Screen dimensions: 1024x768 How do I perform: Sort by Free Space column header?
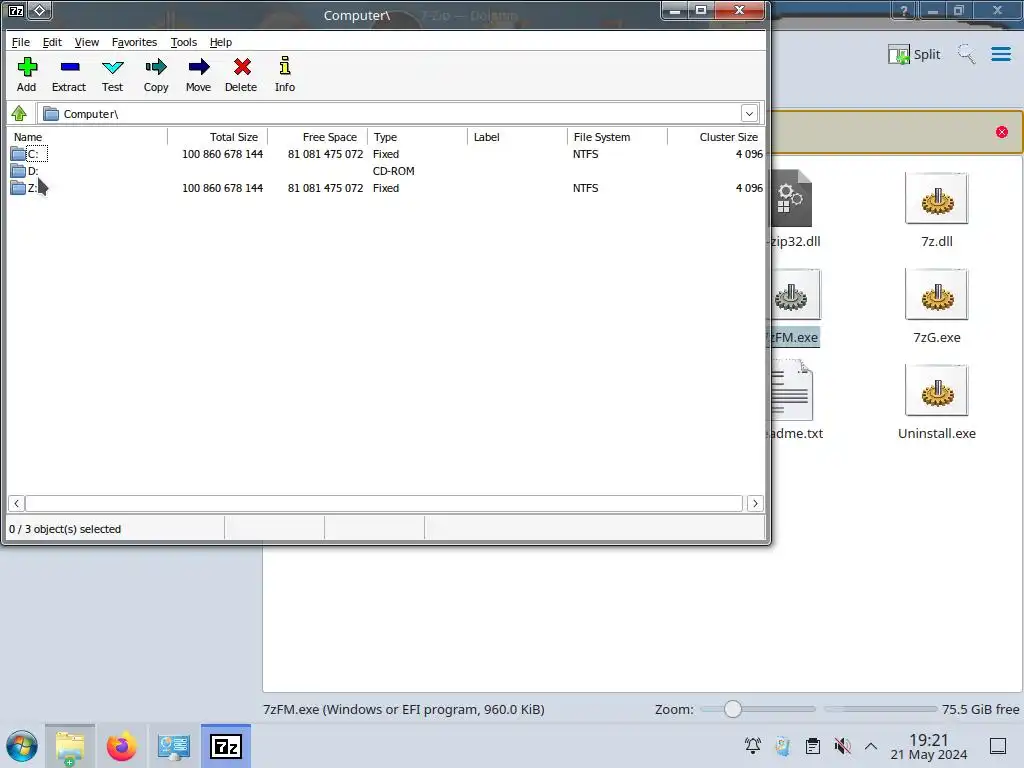click(317, 136)
